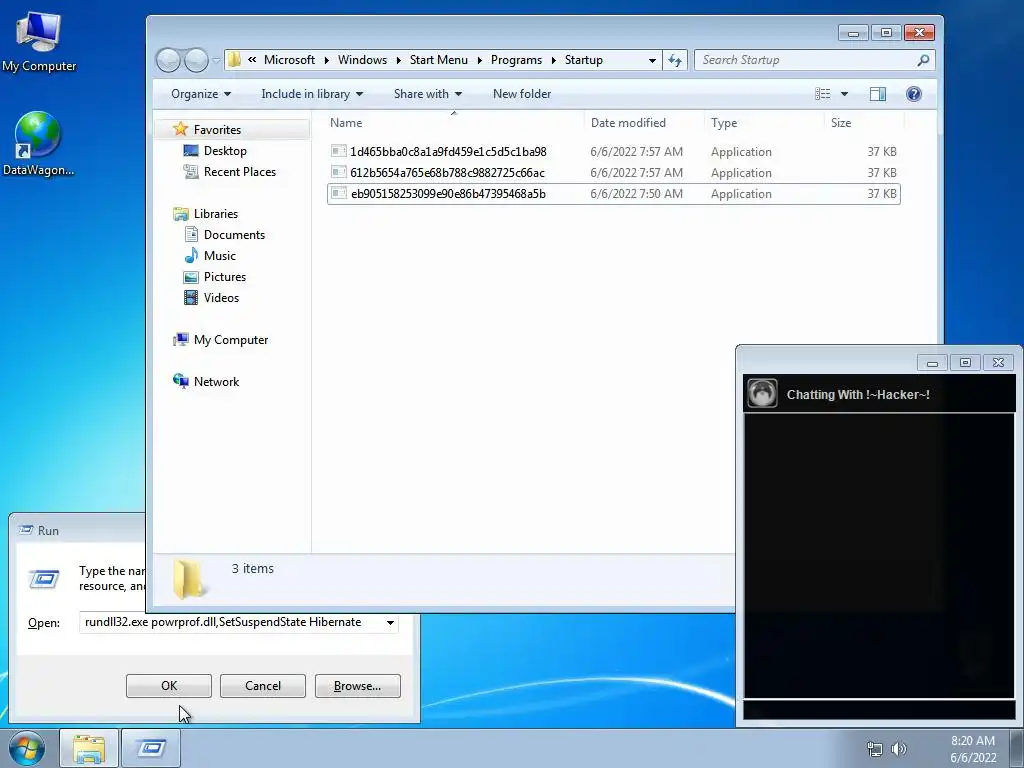Click Programs in breadcrumb path
This screenshot has height=768, width=1024.
click(x=517, y=60)
